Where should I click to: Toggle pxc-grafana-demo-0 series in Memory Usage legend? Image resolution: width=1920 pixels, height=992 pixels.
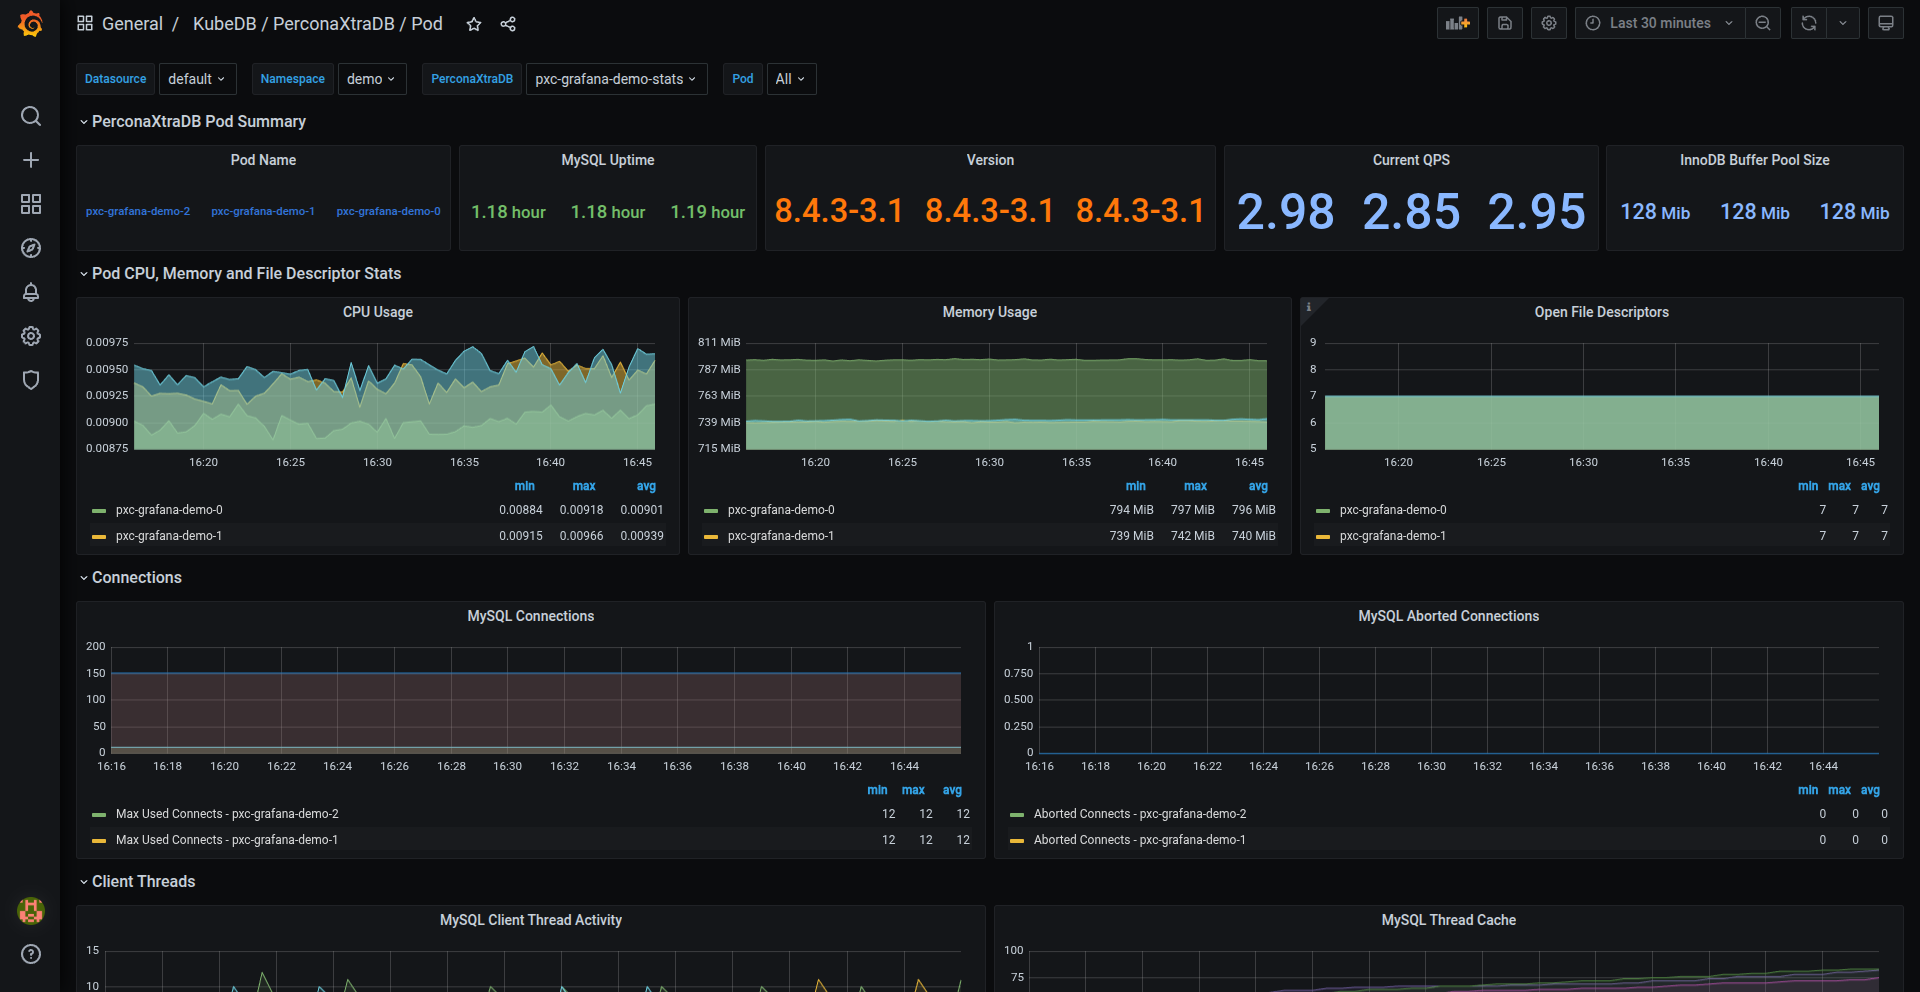tap(781, 510)
